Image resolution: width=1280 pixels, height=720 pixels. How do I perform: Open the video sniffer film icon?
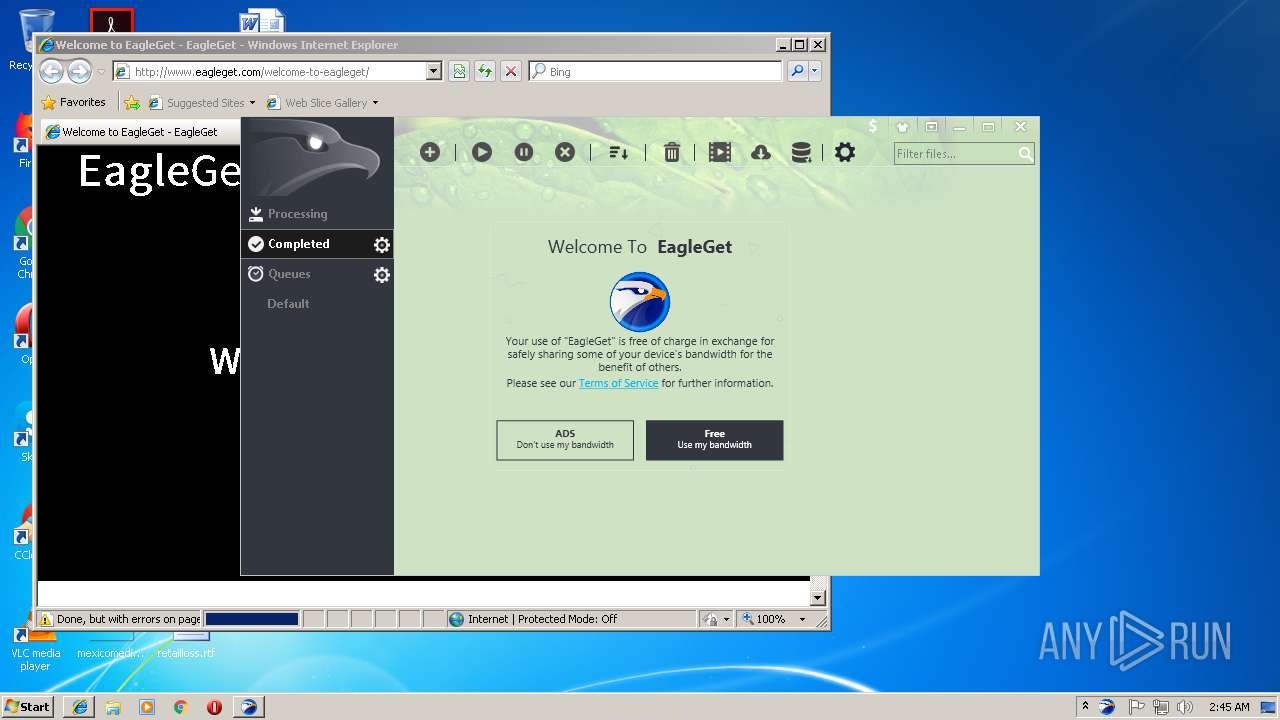720,152
